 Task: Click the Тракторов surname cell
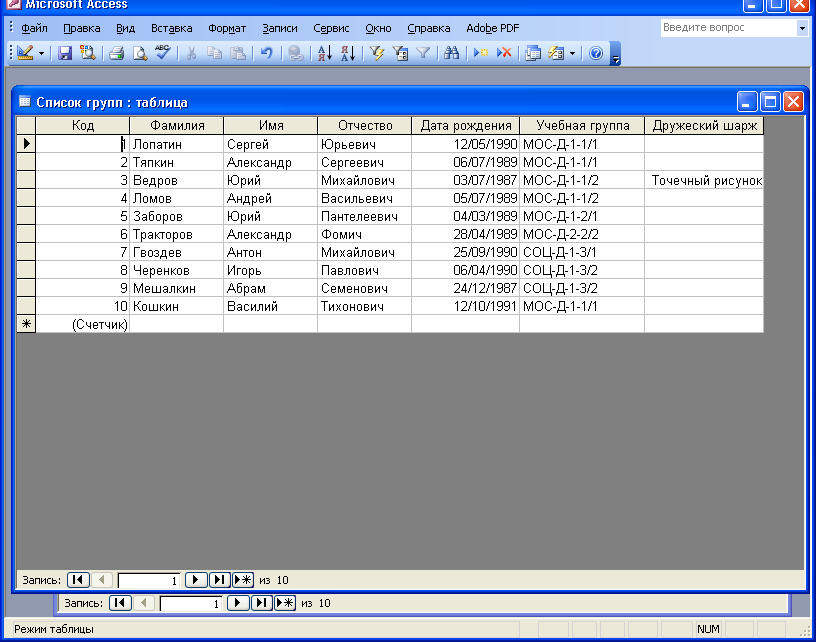click(x=177, y=234)
